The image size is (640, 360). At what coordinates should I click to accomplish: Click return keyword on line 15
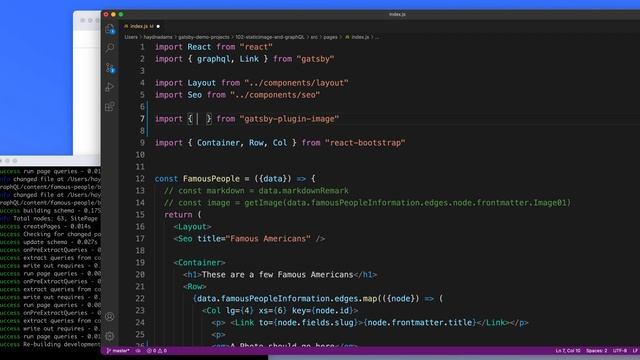click(x=178, y=215)
